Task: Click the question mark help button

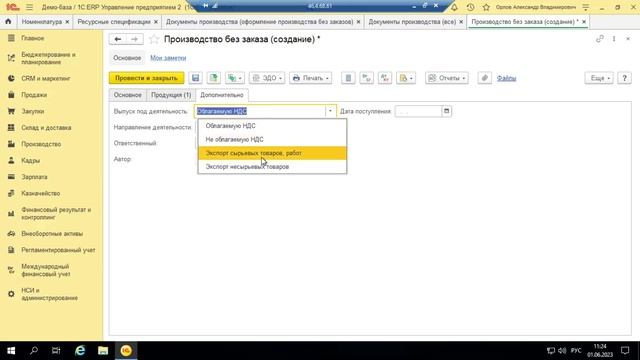Action: tap(624, 78)
